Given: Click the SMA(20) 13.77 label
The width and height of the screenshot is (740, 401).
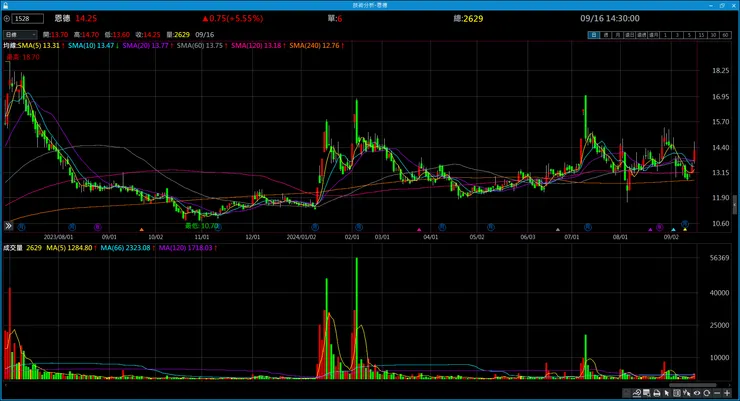Looking at the screenshot, I should coord(145,45).
